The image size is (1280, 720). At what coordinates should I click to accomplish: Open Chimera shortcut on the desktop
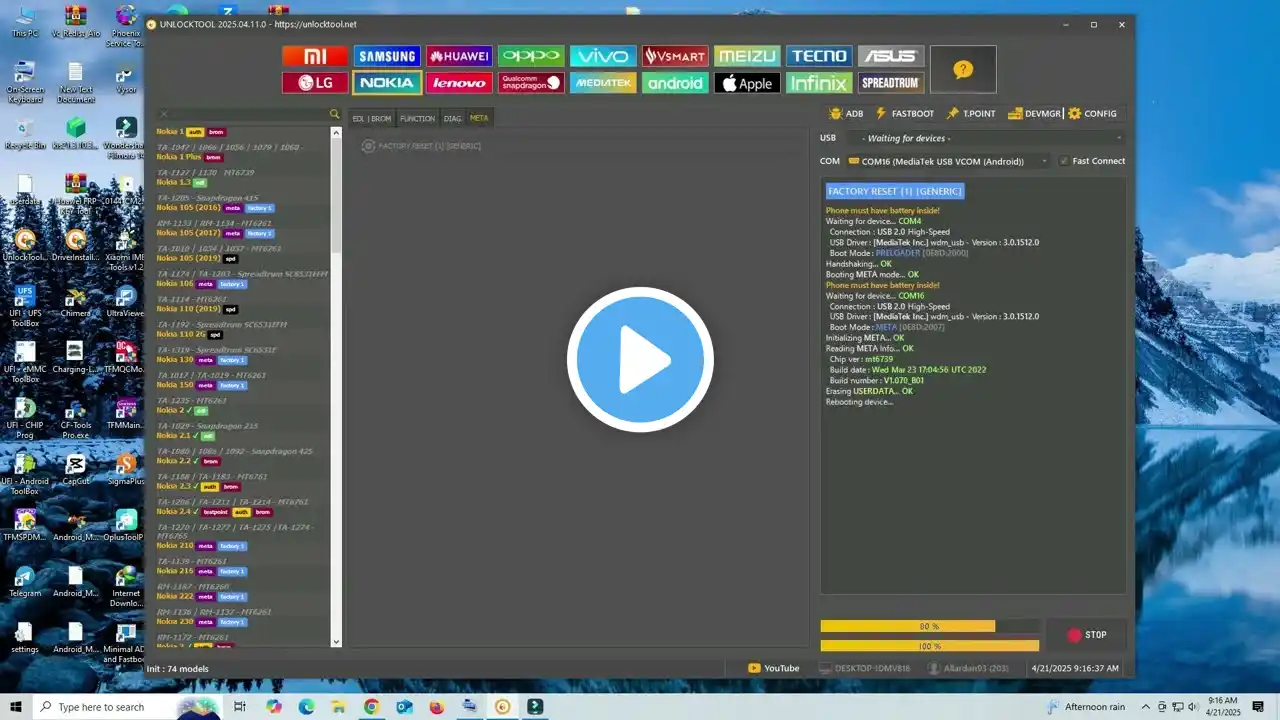pos(75,302)
